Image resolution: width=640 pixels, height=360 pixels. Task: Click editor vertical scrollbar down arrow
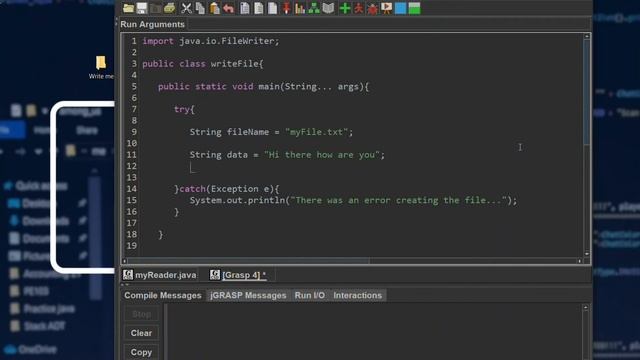pos(587,254)
